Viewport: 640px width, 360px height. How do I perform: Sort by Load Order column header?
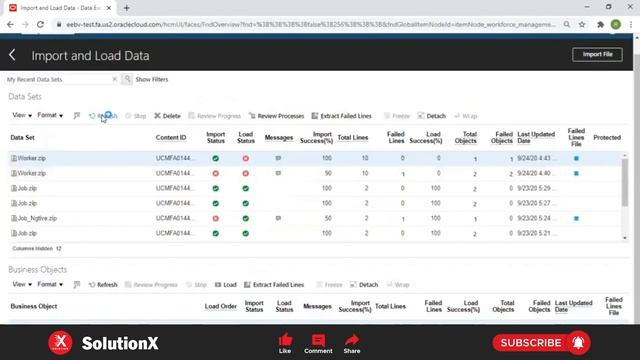[220, 306]
